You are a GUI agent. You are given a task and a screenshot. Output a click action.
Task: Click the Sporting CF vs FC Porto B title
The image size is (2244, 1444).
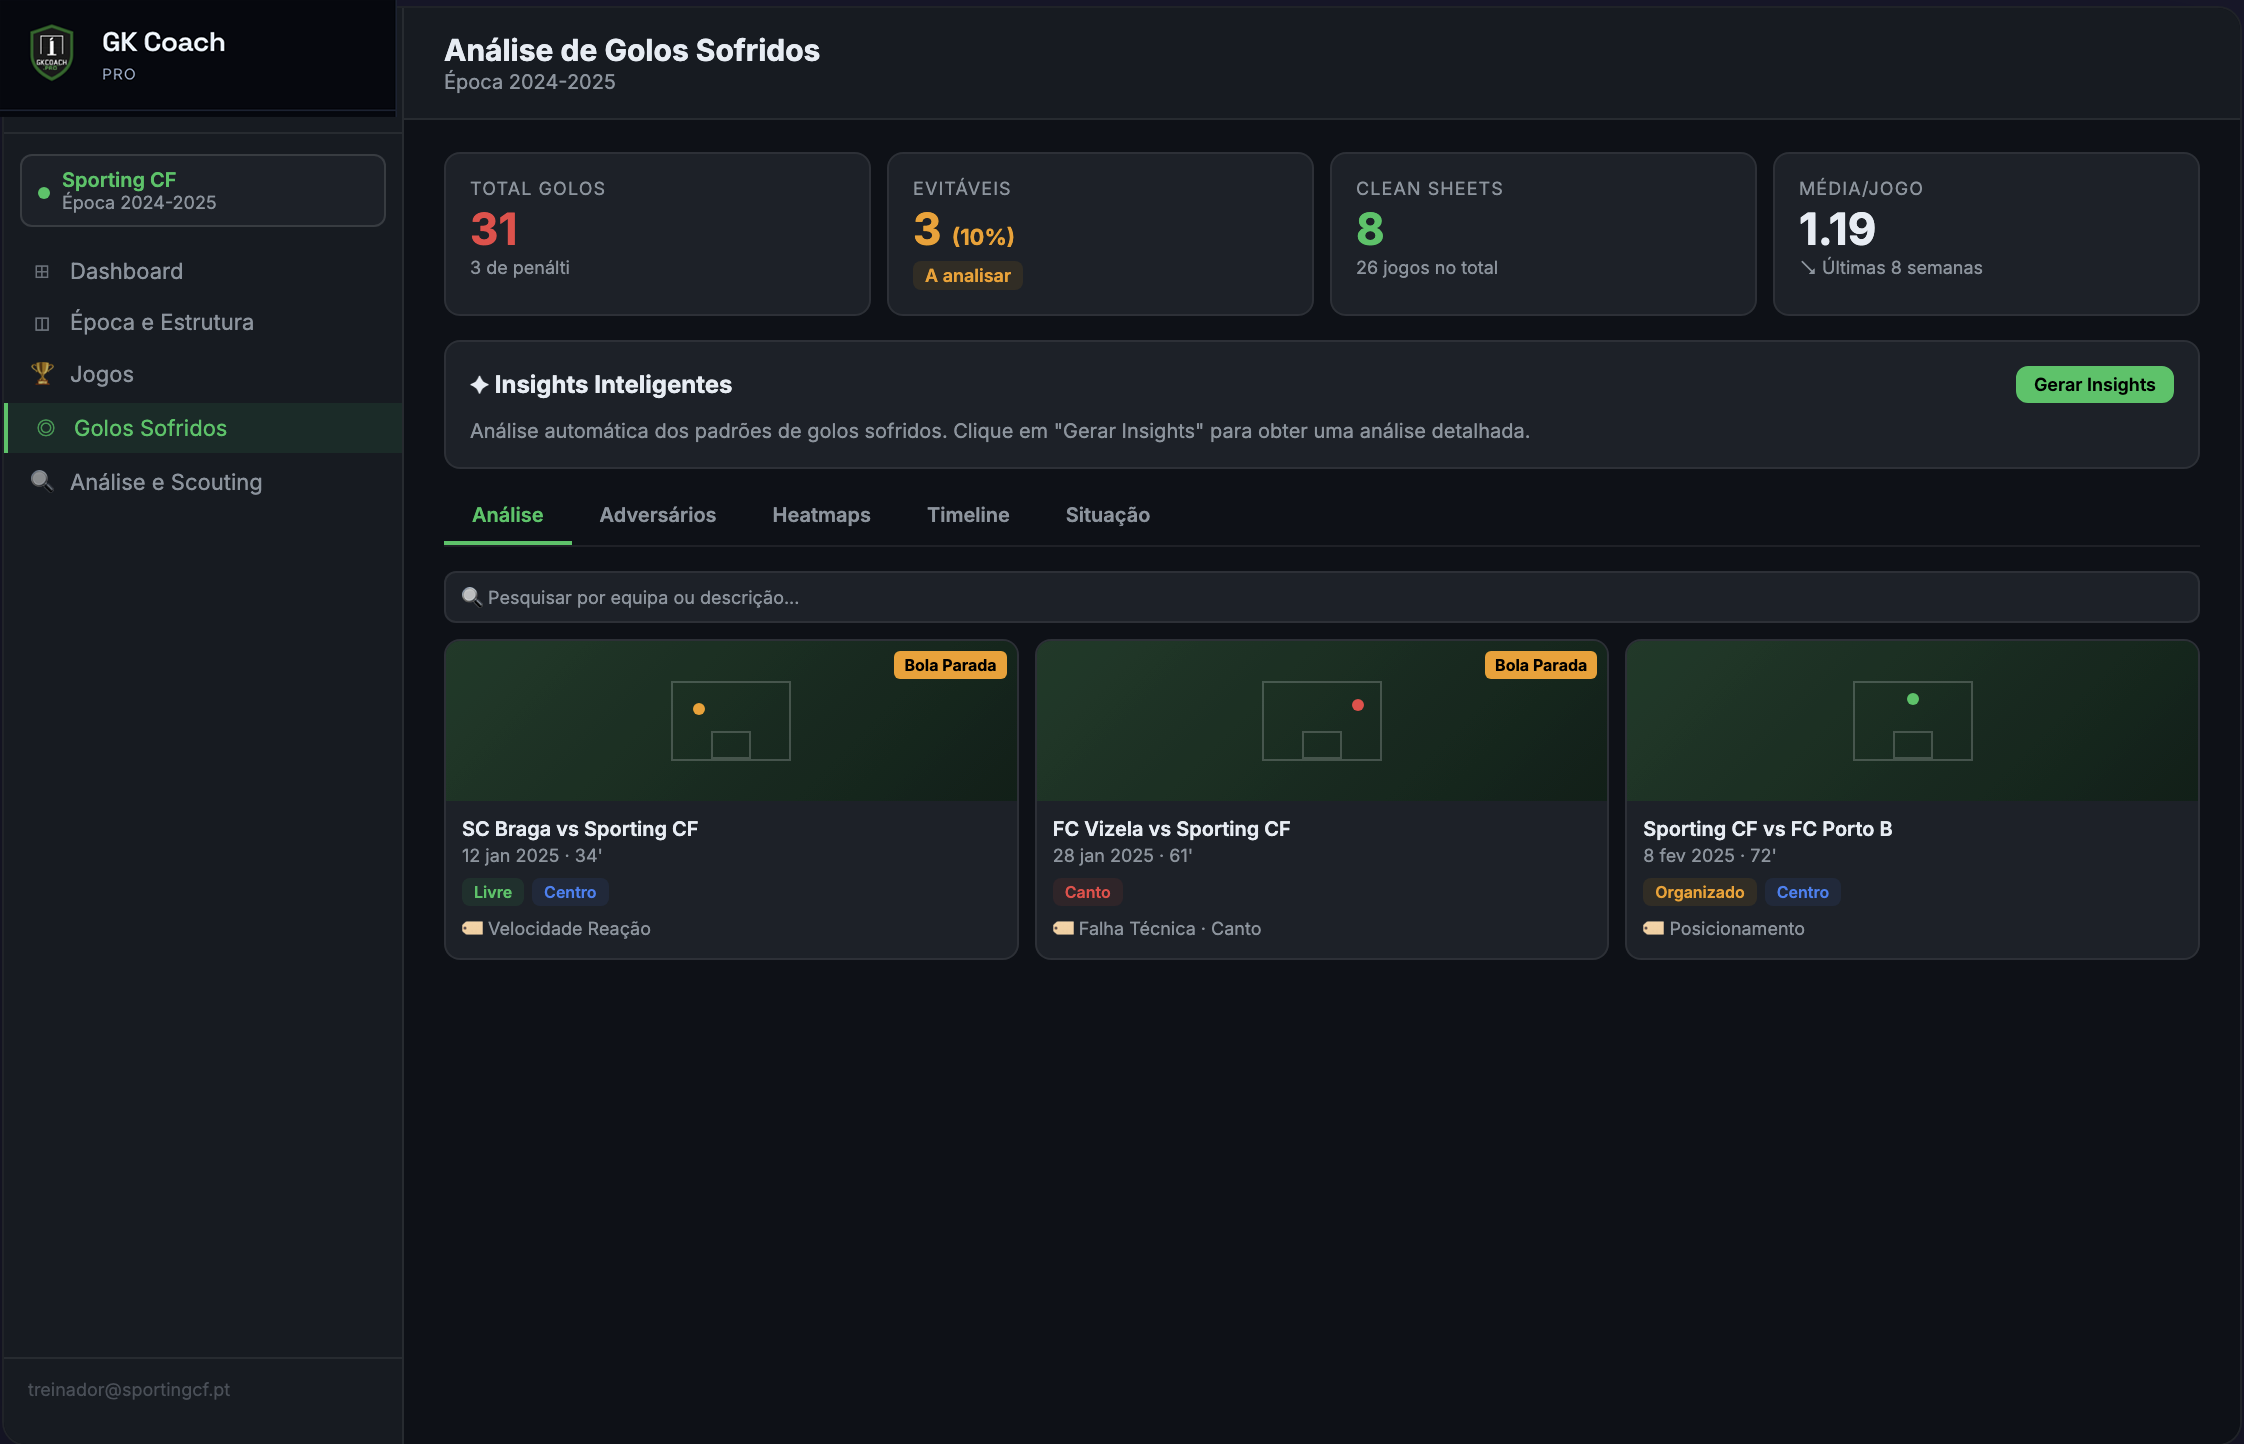1767,829
